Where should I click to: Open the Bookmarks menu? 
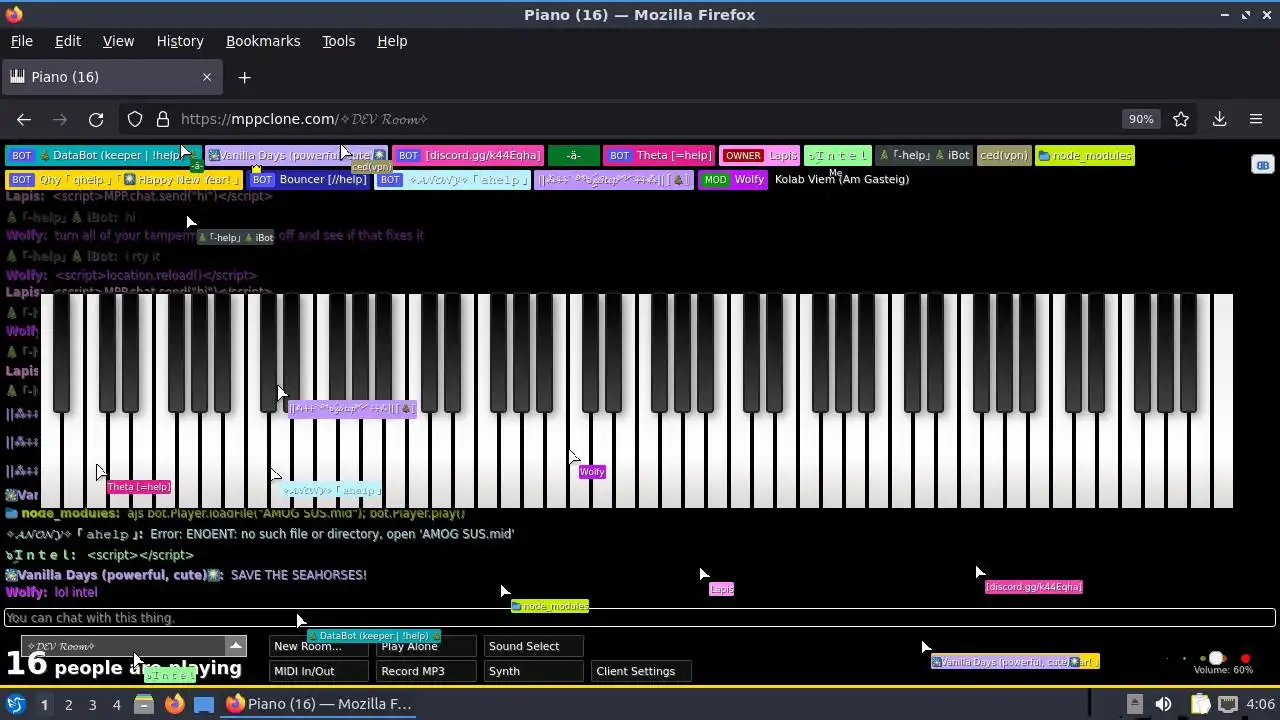[x=263, y=41]
